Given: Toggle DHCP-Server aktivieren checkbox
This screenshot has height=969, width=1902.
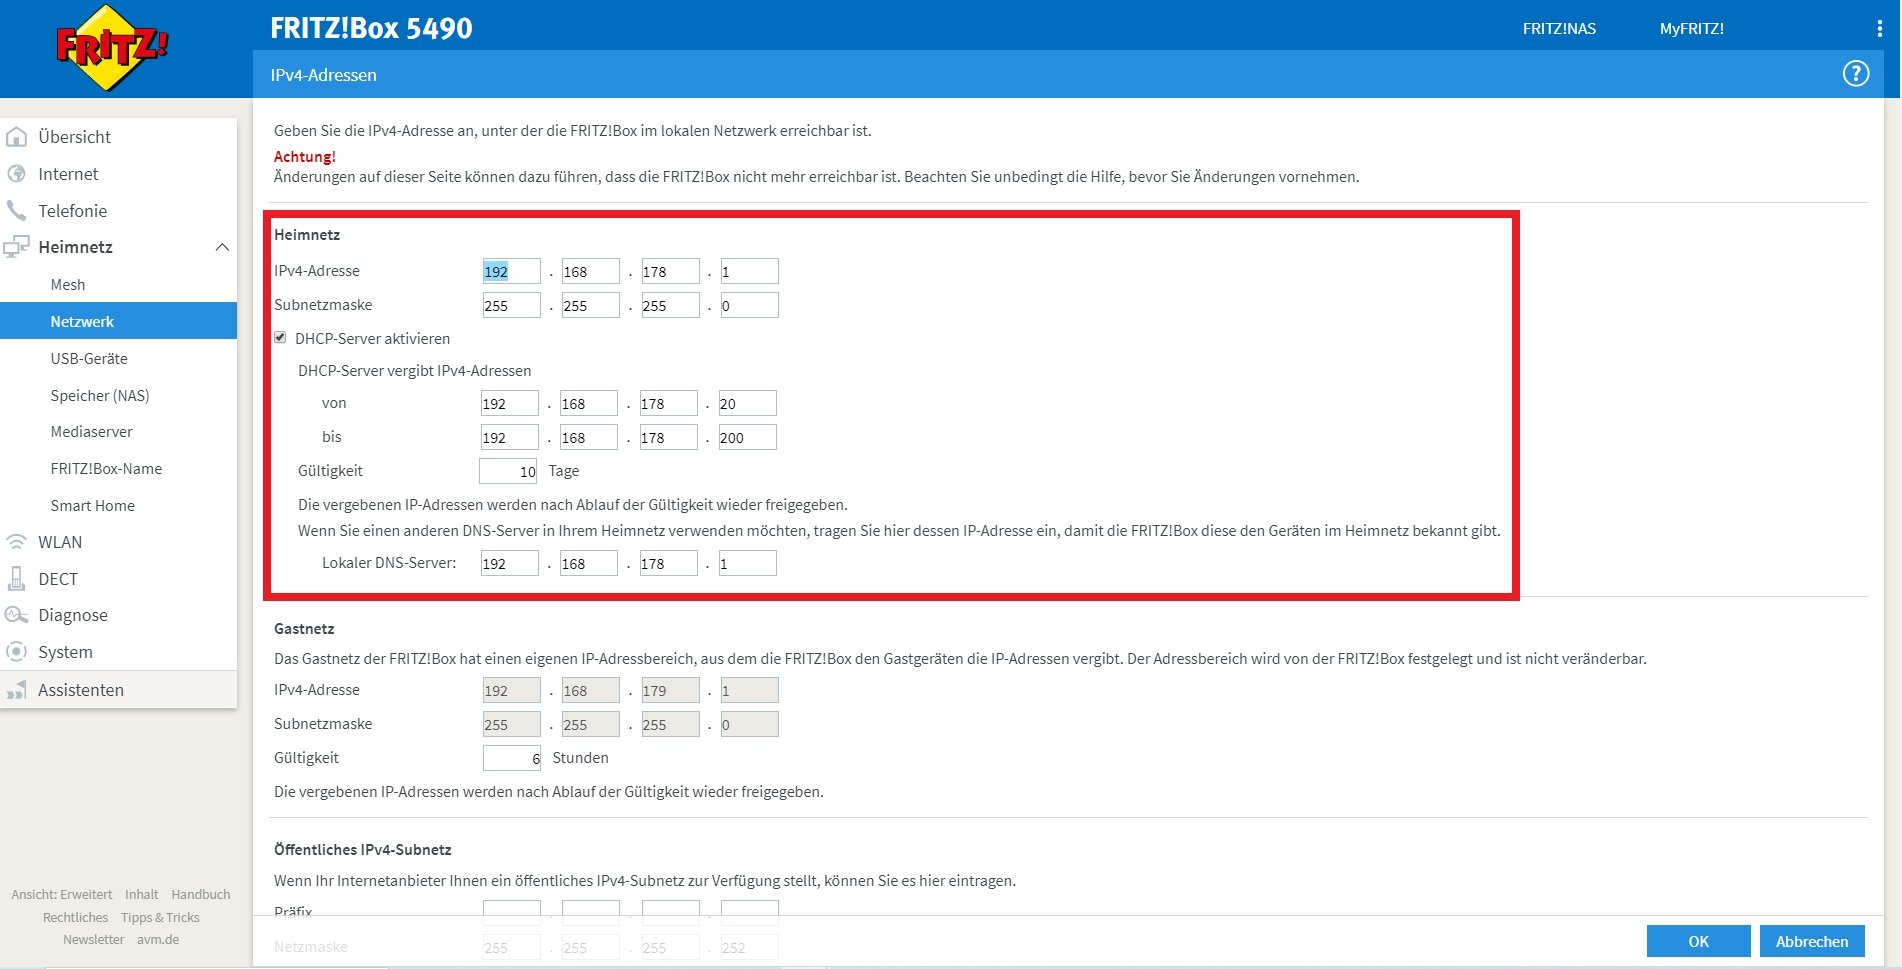Looking at the screenshot, I should (281, 338).
